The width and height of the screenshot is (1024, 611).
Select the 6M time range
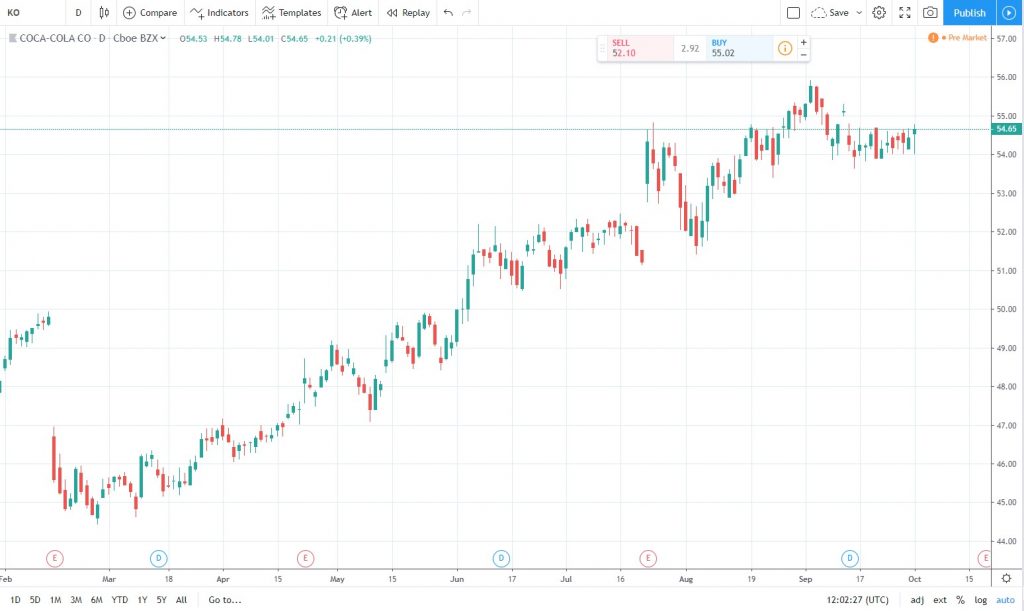tap(97, 600)
